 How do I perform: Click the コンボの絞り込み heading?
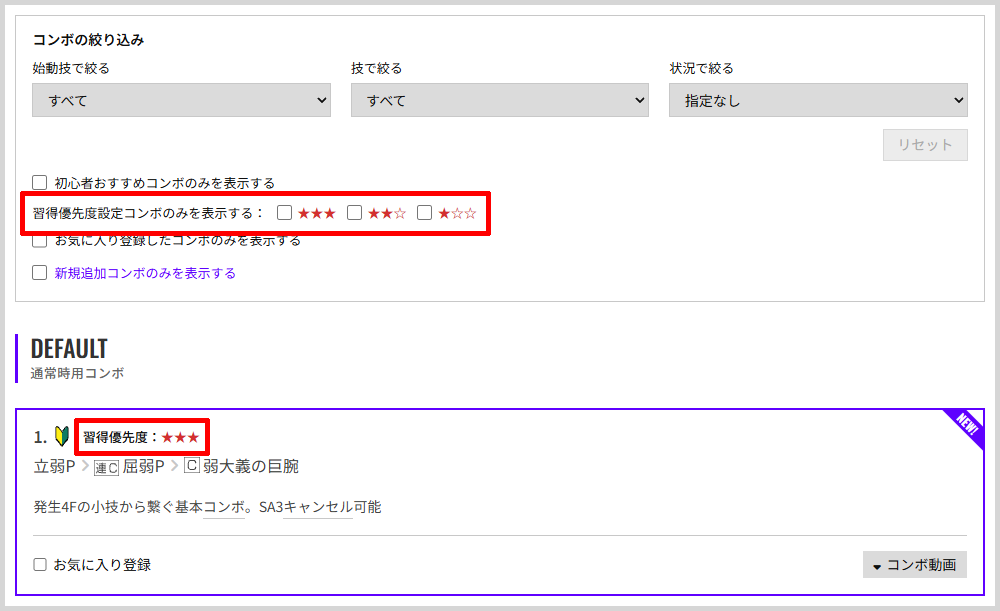(x=88, y=40)
